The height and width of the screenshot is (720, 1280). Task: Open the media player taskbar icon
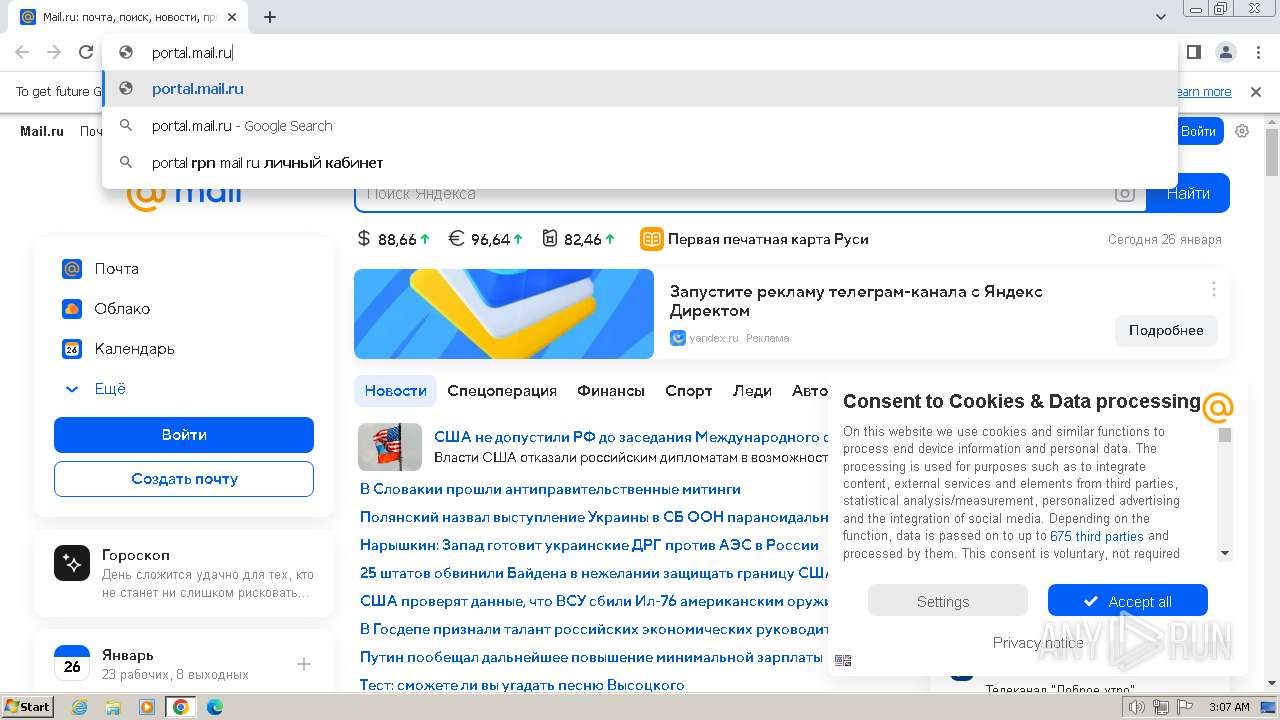[147, 707]
